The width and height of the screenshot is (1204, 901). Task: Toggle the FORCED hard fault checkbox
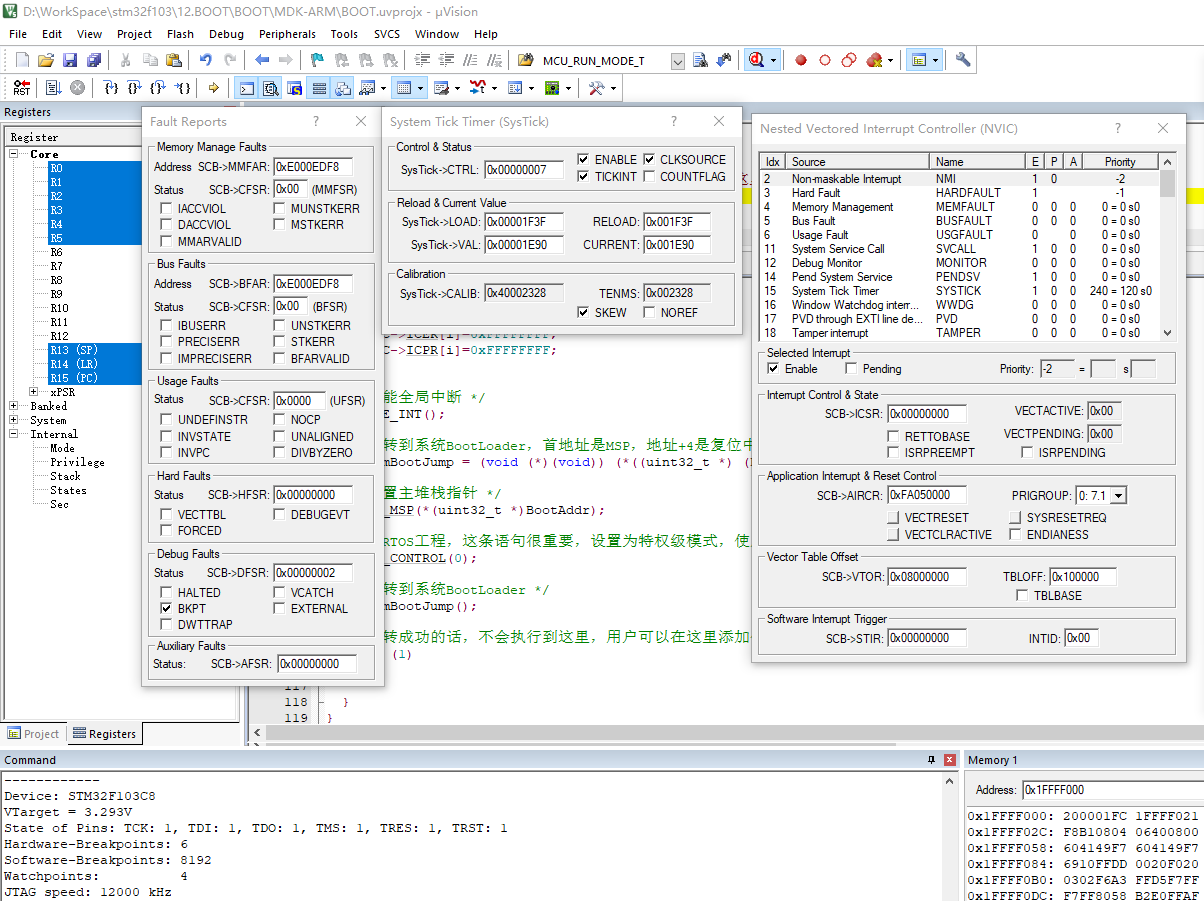point(167,531)
